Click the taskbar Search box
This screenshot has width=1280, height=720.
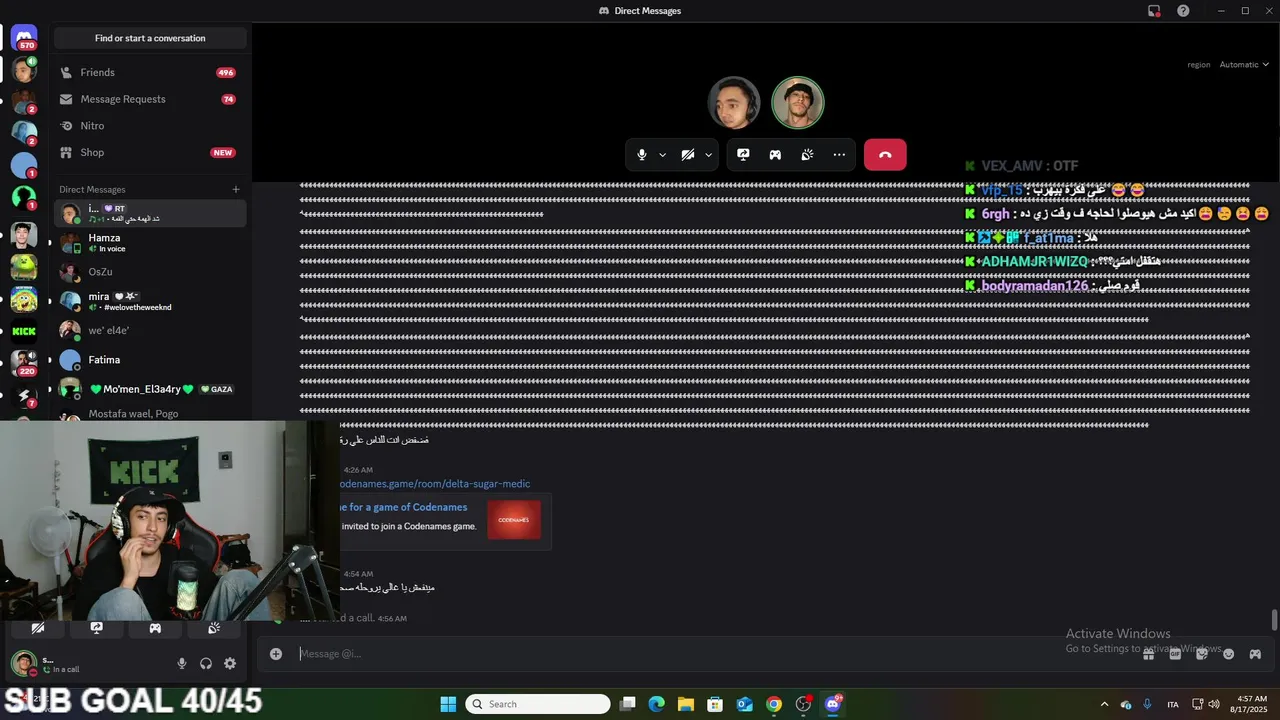click(x=538, y=704)
